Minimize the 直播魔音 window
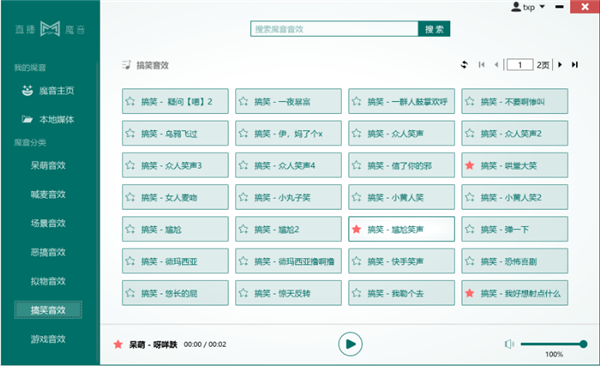 [559, 7]
